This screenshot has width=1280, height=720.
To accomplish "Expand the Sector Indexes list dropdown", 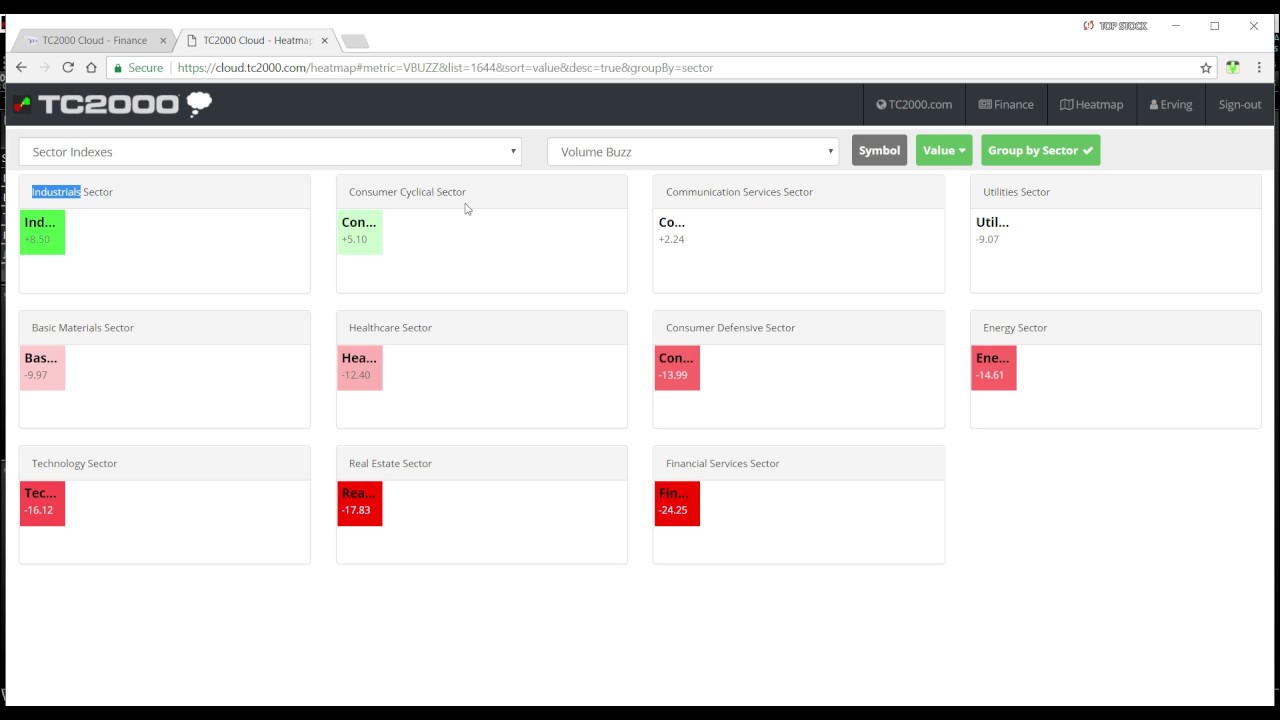I will [270, 152].
